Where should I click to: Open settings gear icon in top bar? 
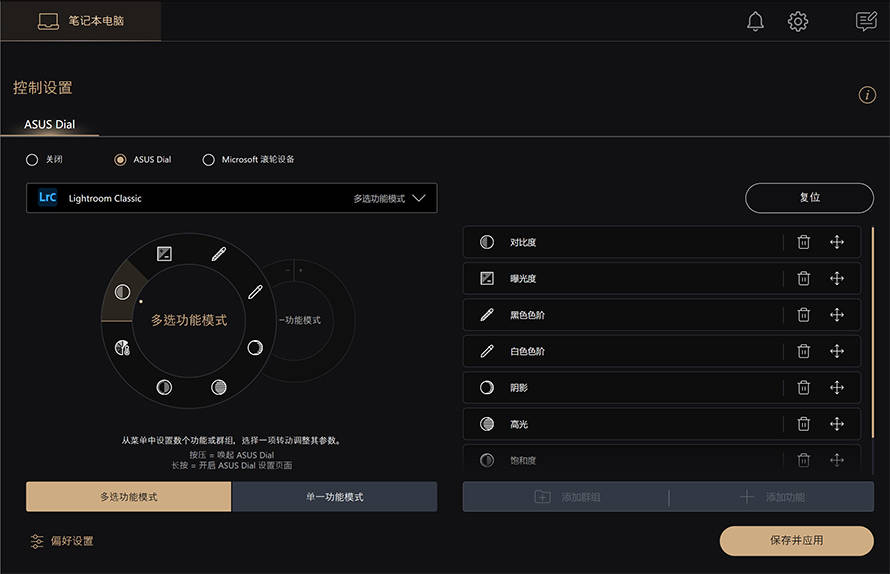click(797, 21)
